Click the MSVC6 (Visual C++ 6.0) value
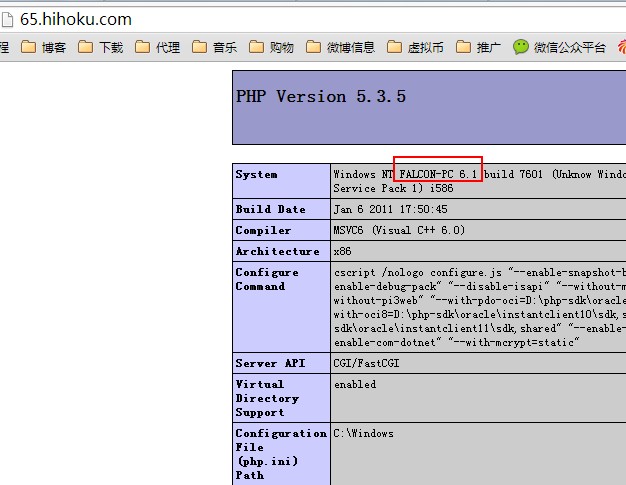 tap(399, 230)
